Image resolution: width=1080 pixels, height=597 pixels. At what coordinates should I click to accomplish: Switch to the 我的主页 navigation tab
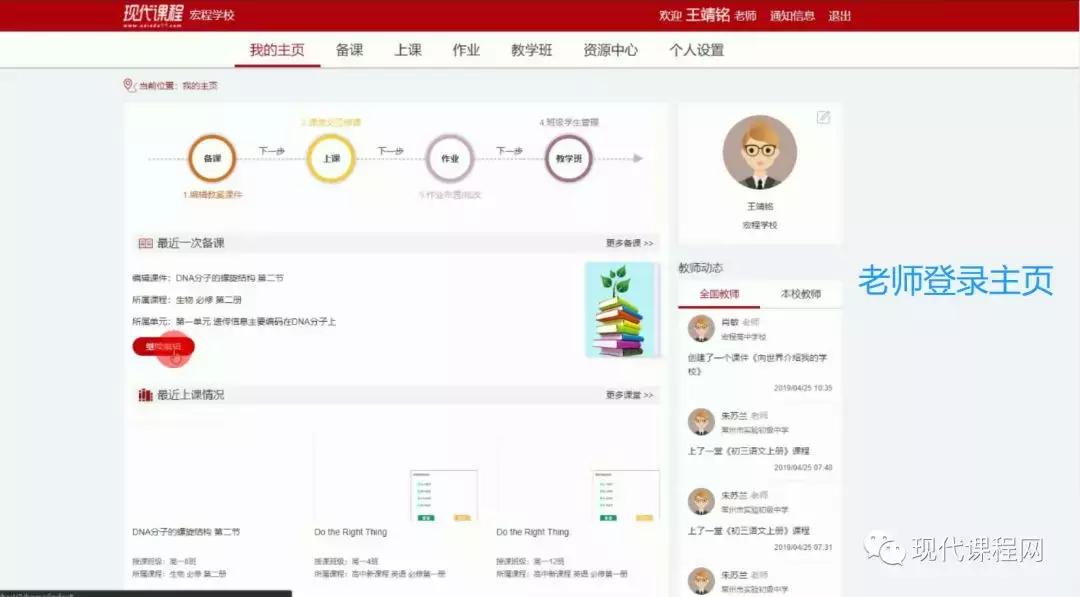point(277,48)
